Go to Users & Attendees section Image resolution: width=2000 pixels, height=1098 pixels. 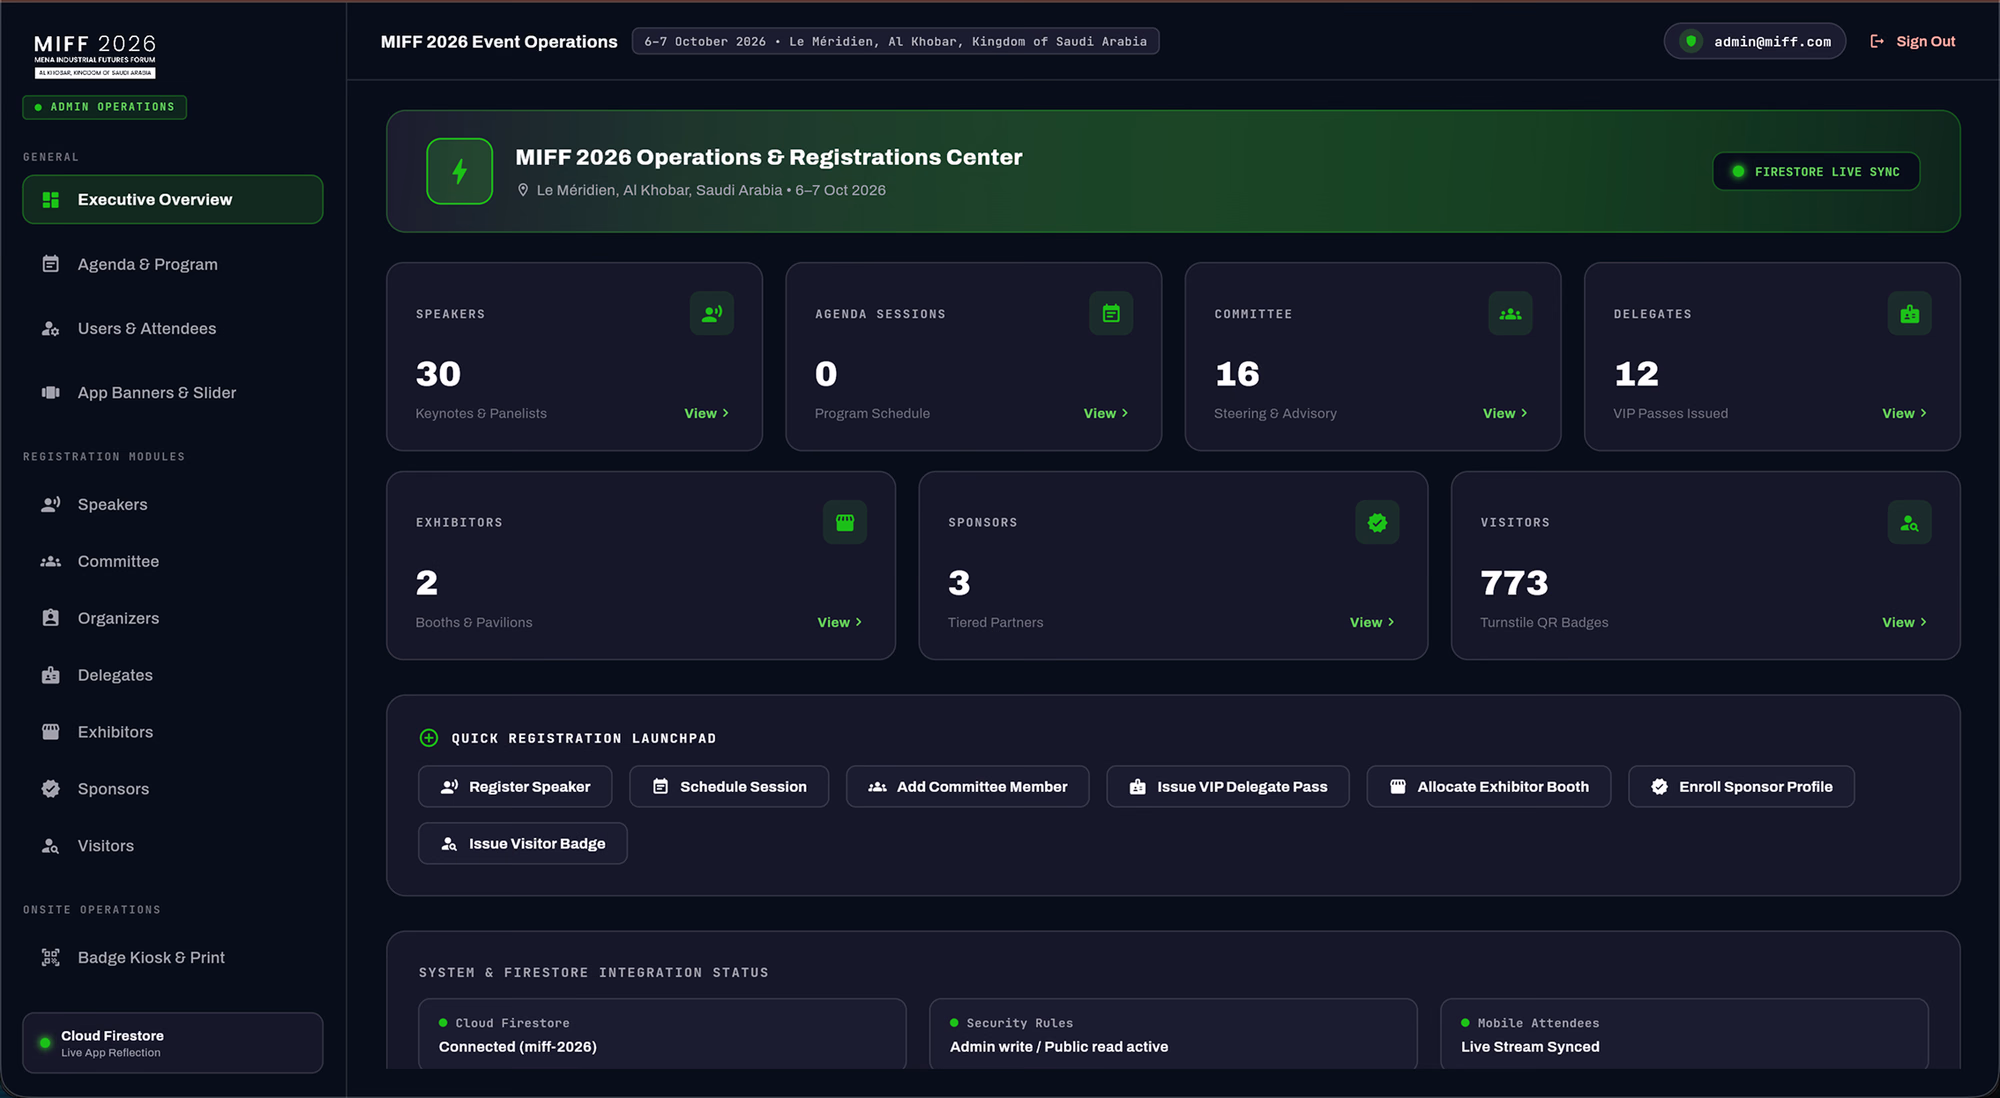[173, 328]
